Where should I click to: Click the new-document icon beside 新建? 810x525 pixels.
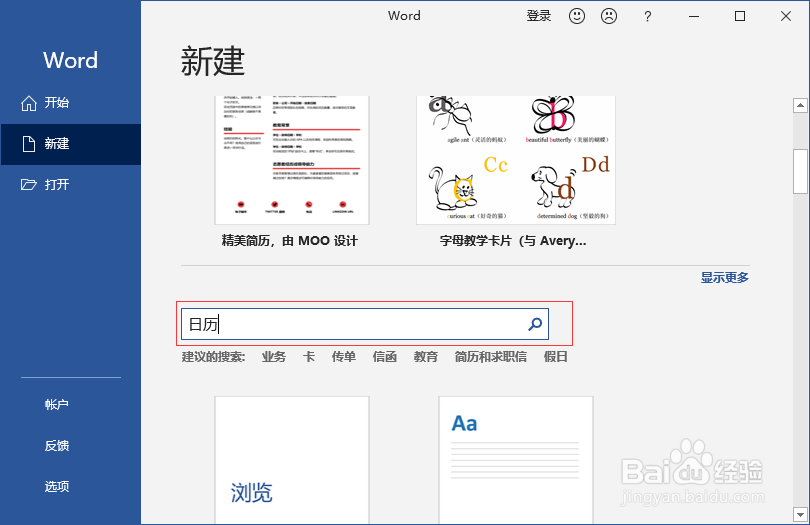pyautogui.click(x=28, y=144)
